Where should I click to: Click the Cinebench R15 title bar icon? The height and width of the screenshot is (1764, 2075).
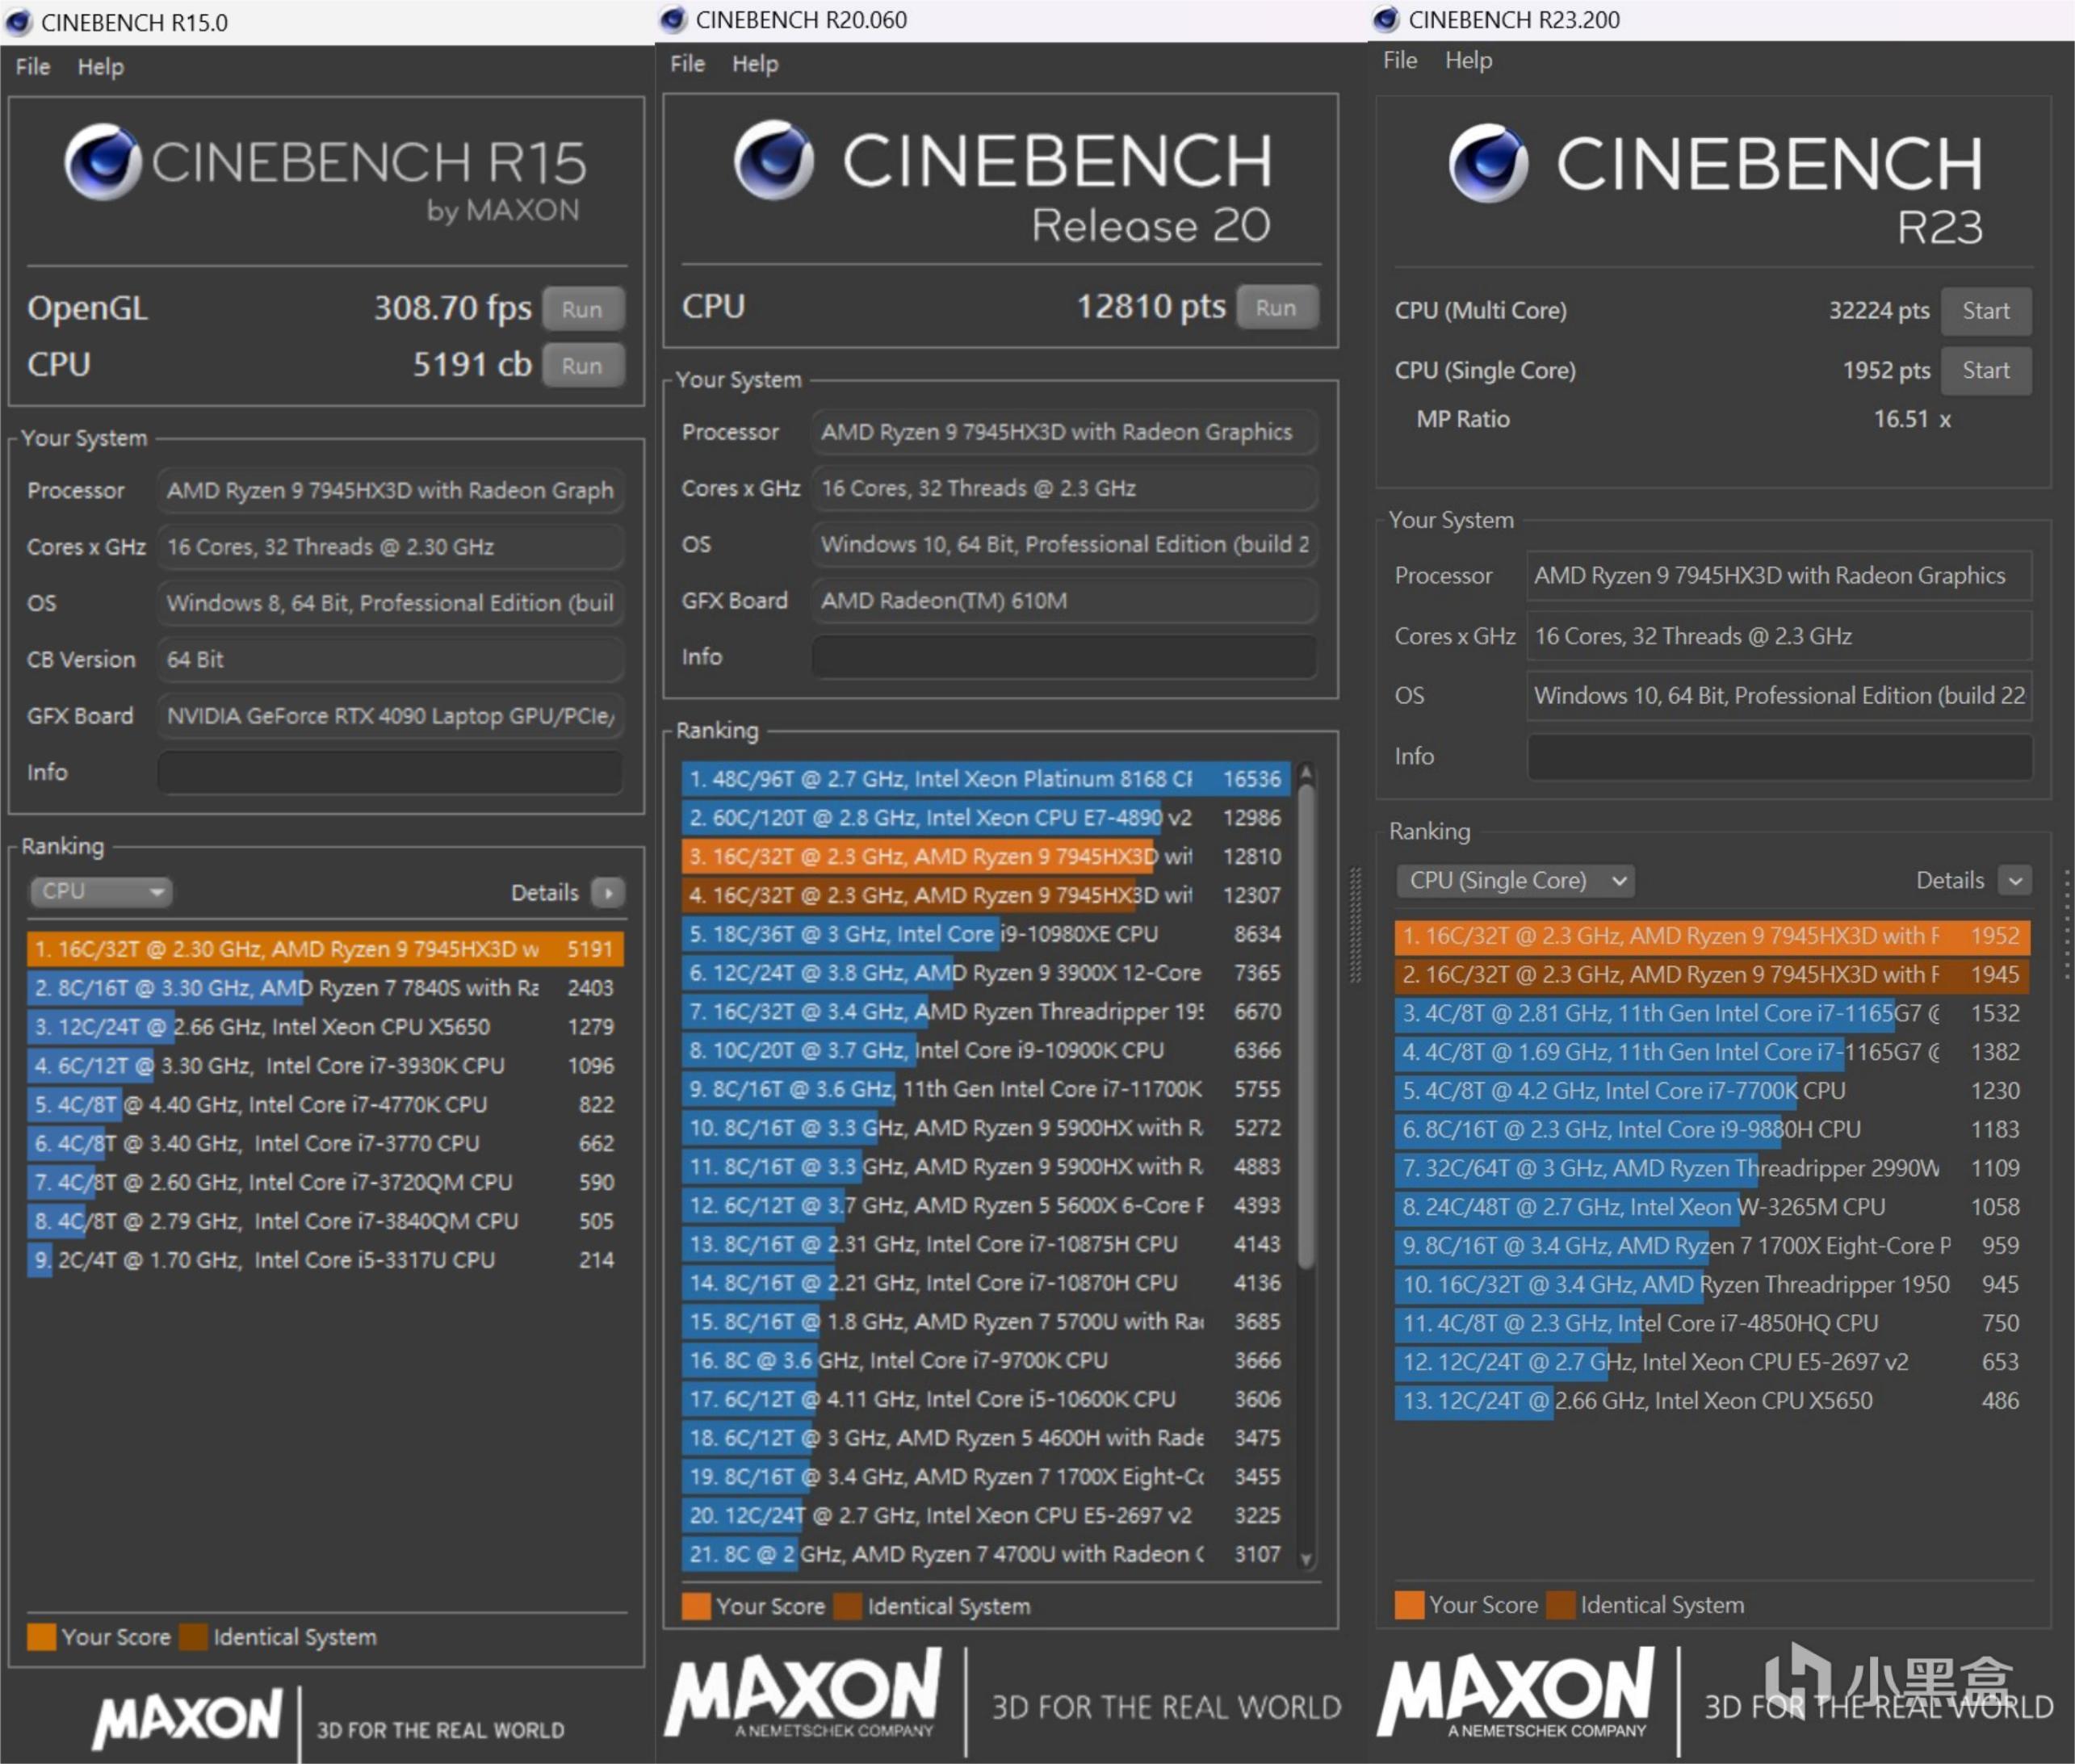coord(18,22)
